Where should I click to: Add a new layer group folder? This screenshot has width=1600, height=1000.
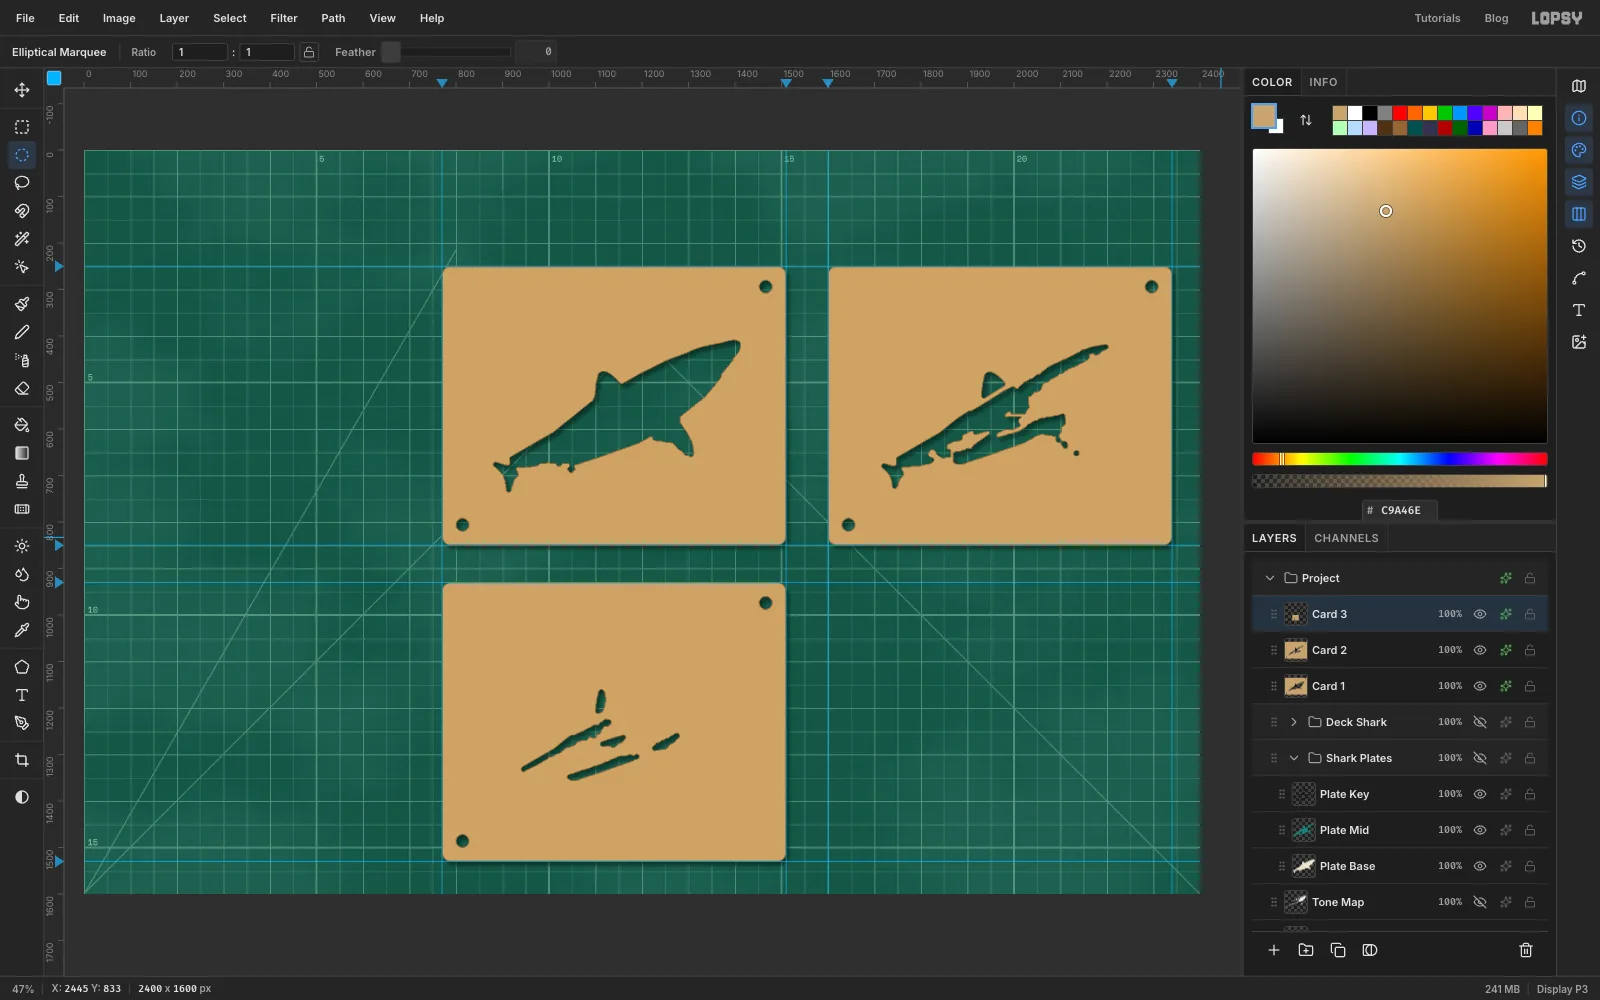1306,950
